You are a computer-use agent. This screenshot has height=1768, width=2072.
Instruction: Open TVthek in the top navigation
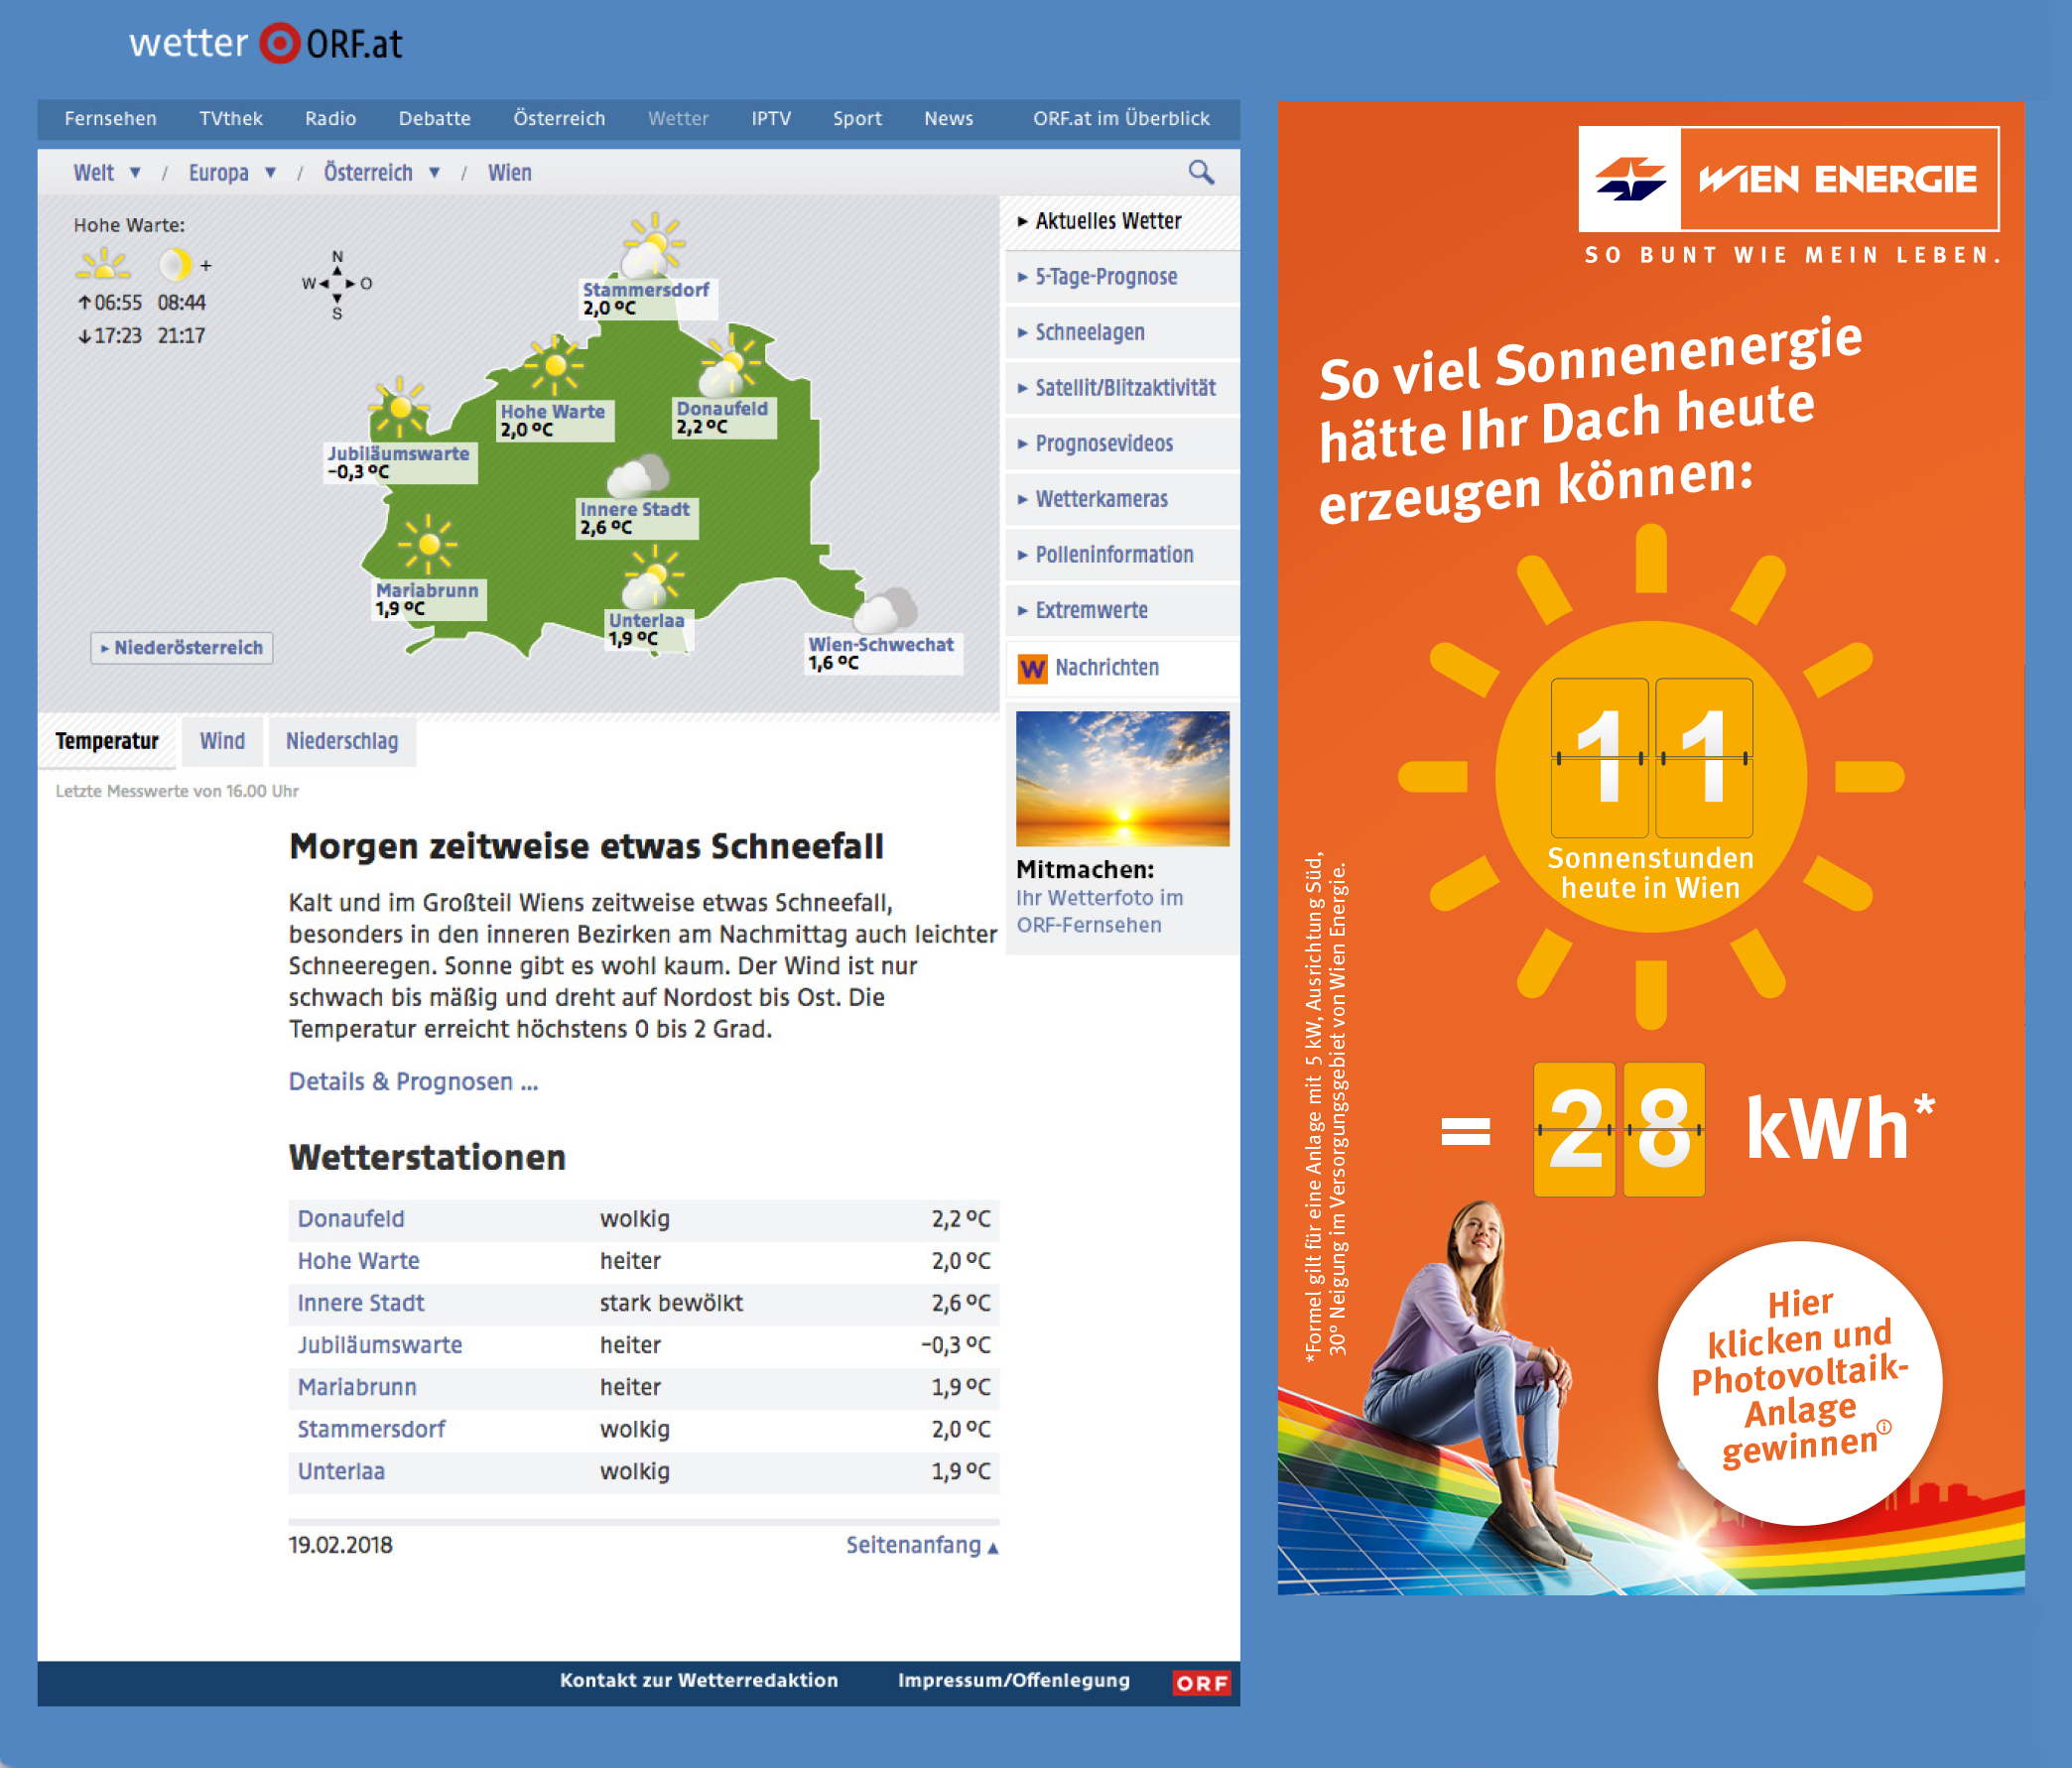231,119
